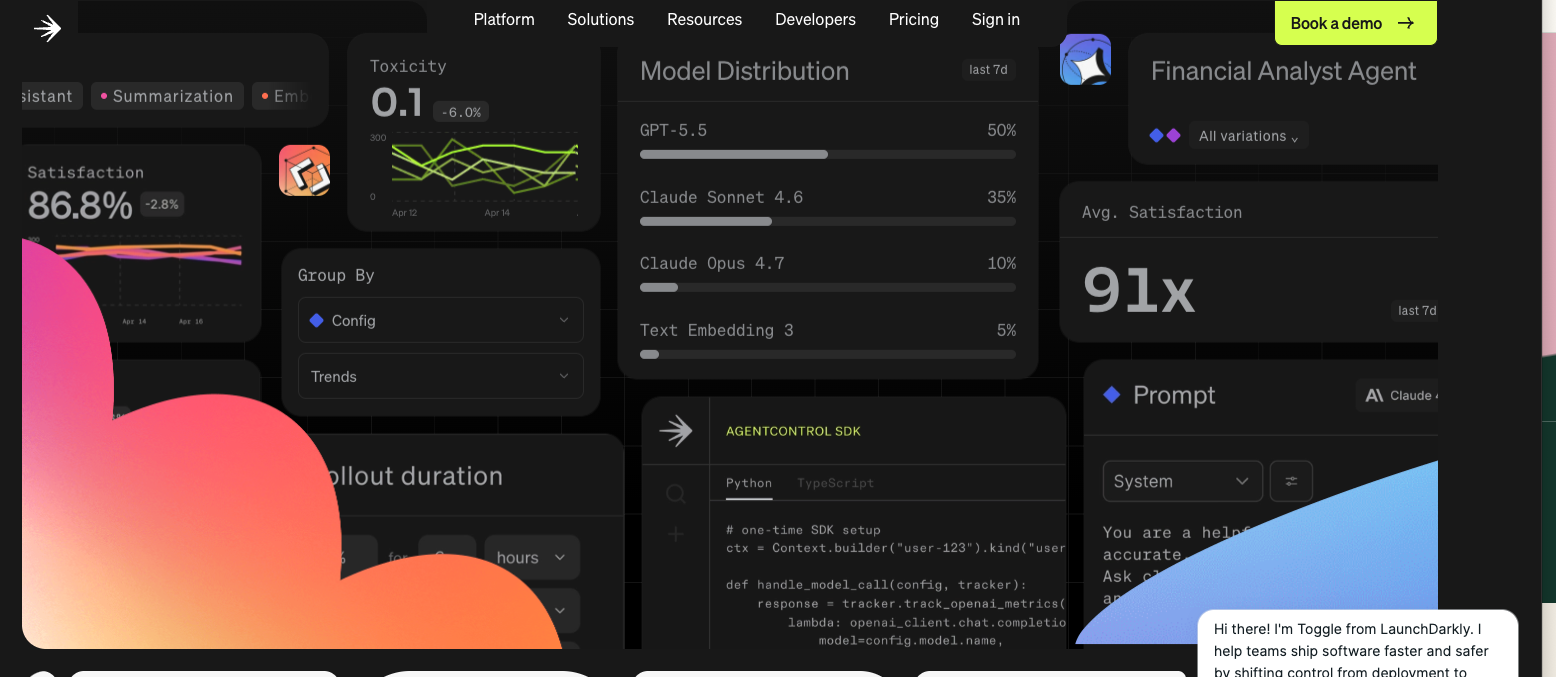Click the Financial Analyst Agent title
Viewport: 1556px width, 677px height.
[x=1283, y=71]
